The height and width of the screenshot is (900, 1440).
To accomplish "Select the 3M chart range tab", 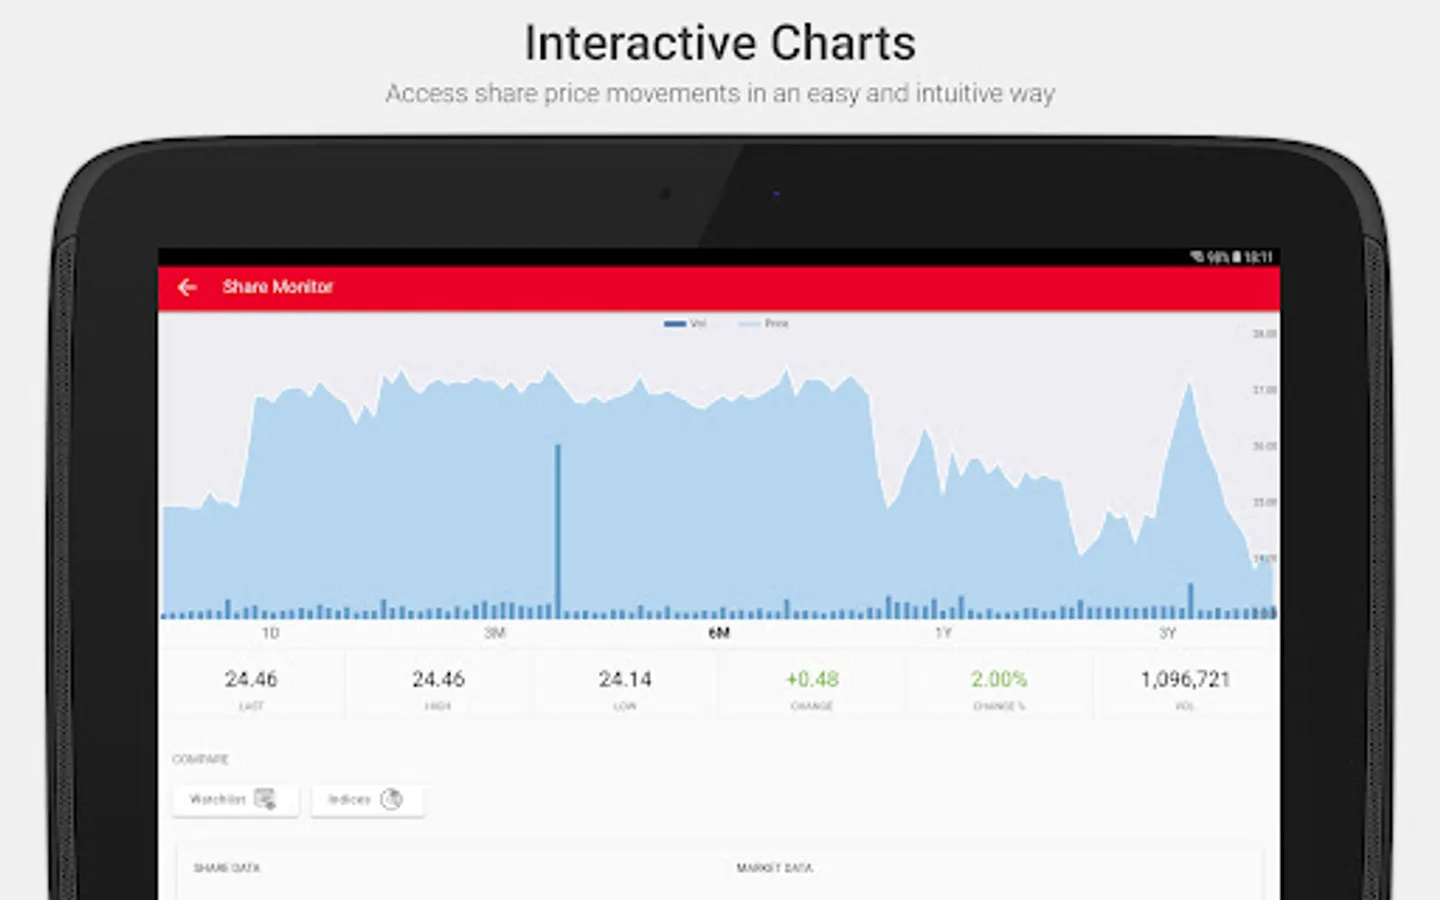I will (x=495, y=633).
